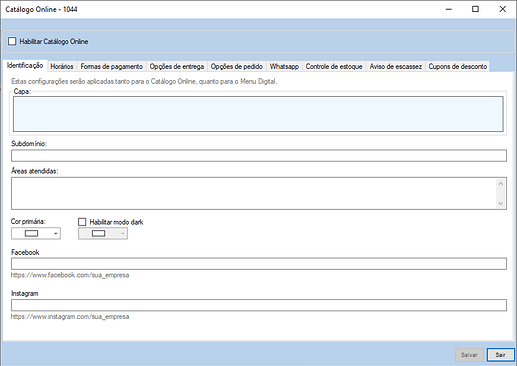
Task: Click the Salvar button
Action: tap(469, 355)
